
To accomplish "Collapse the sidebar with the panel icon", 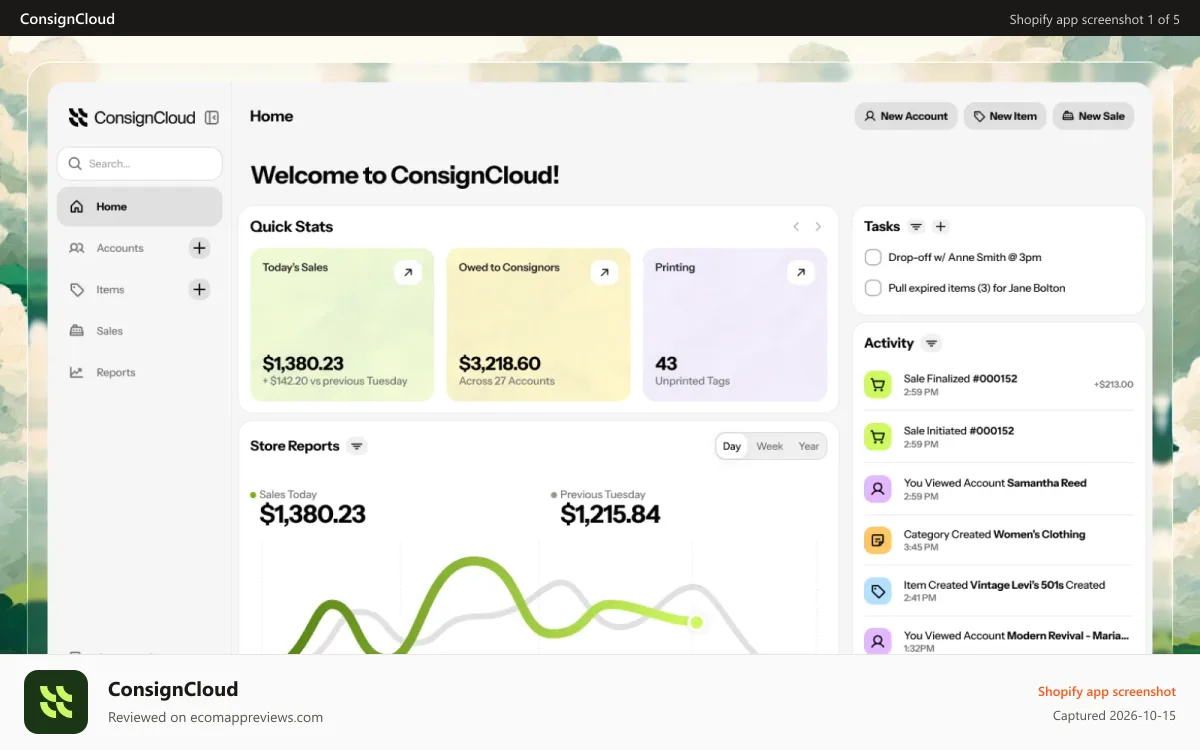I will (x=211, y=118).
